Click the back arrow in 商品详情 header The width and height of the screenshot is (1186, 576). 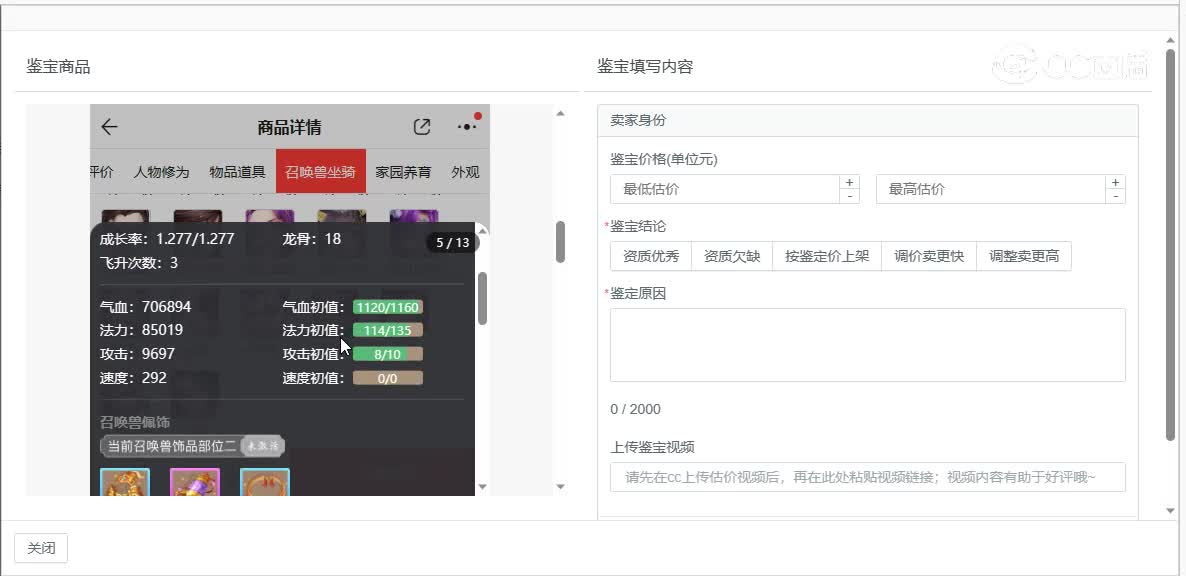tap(110, 127)
